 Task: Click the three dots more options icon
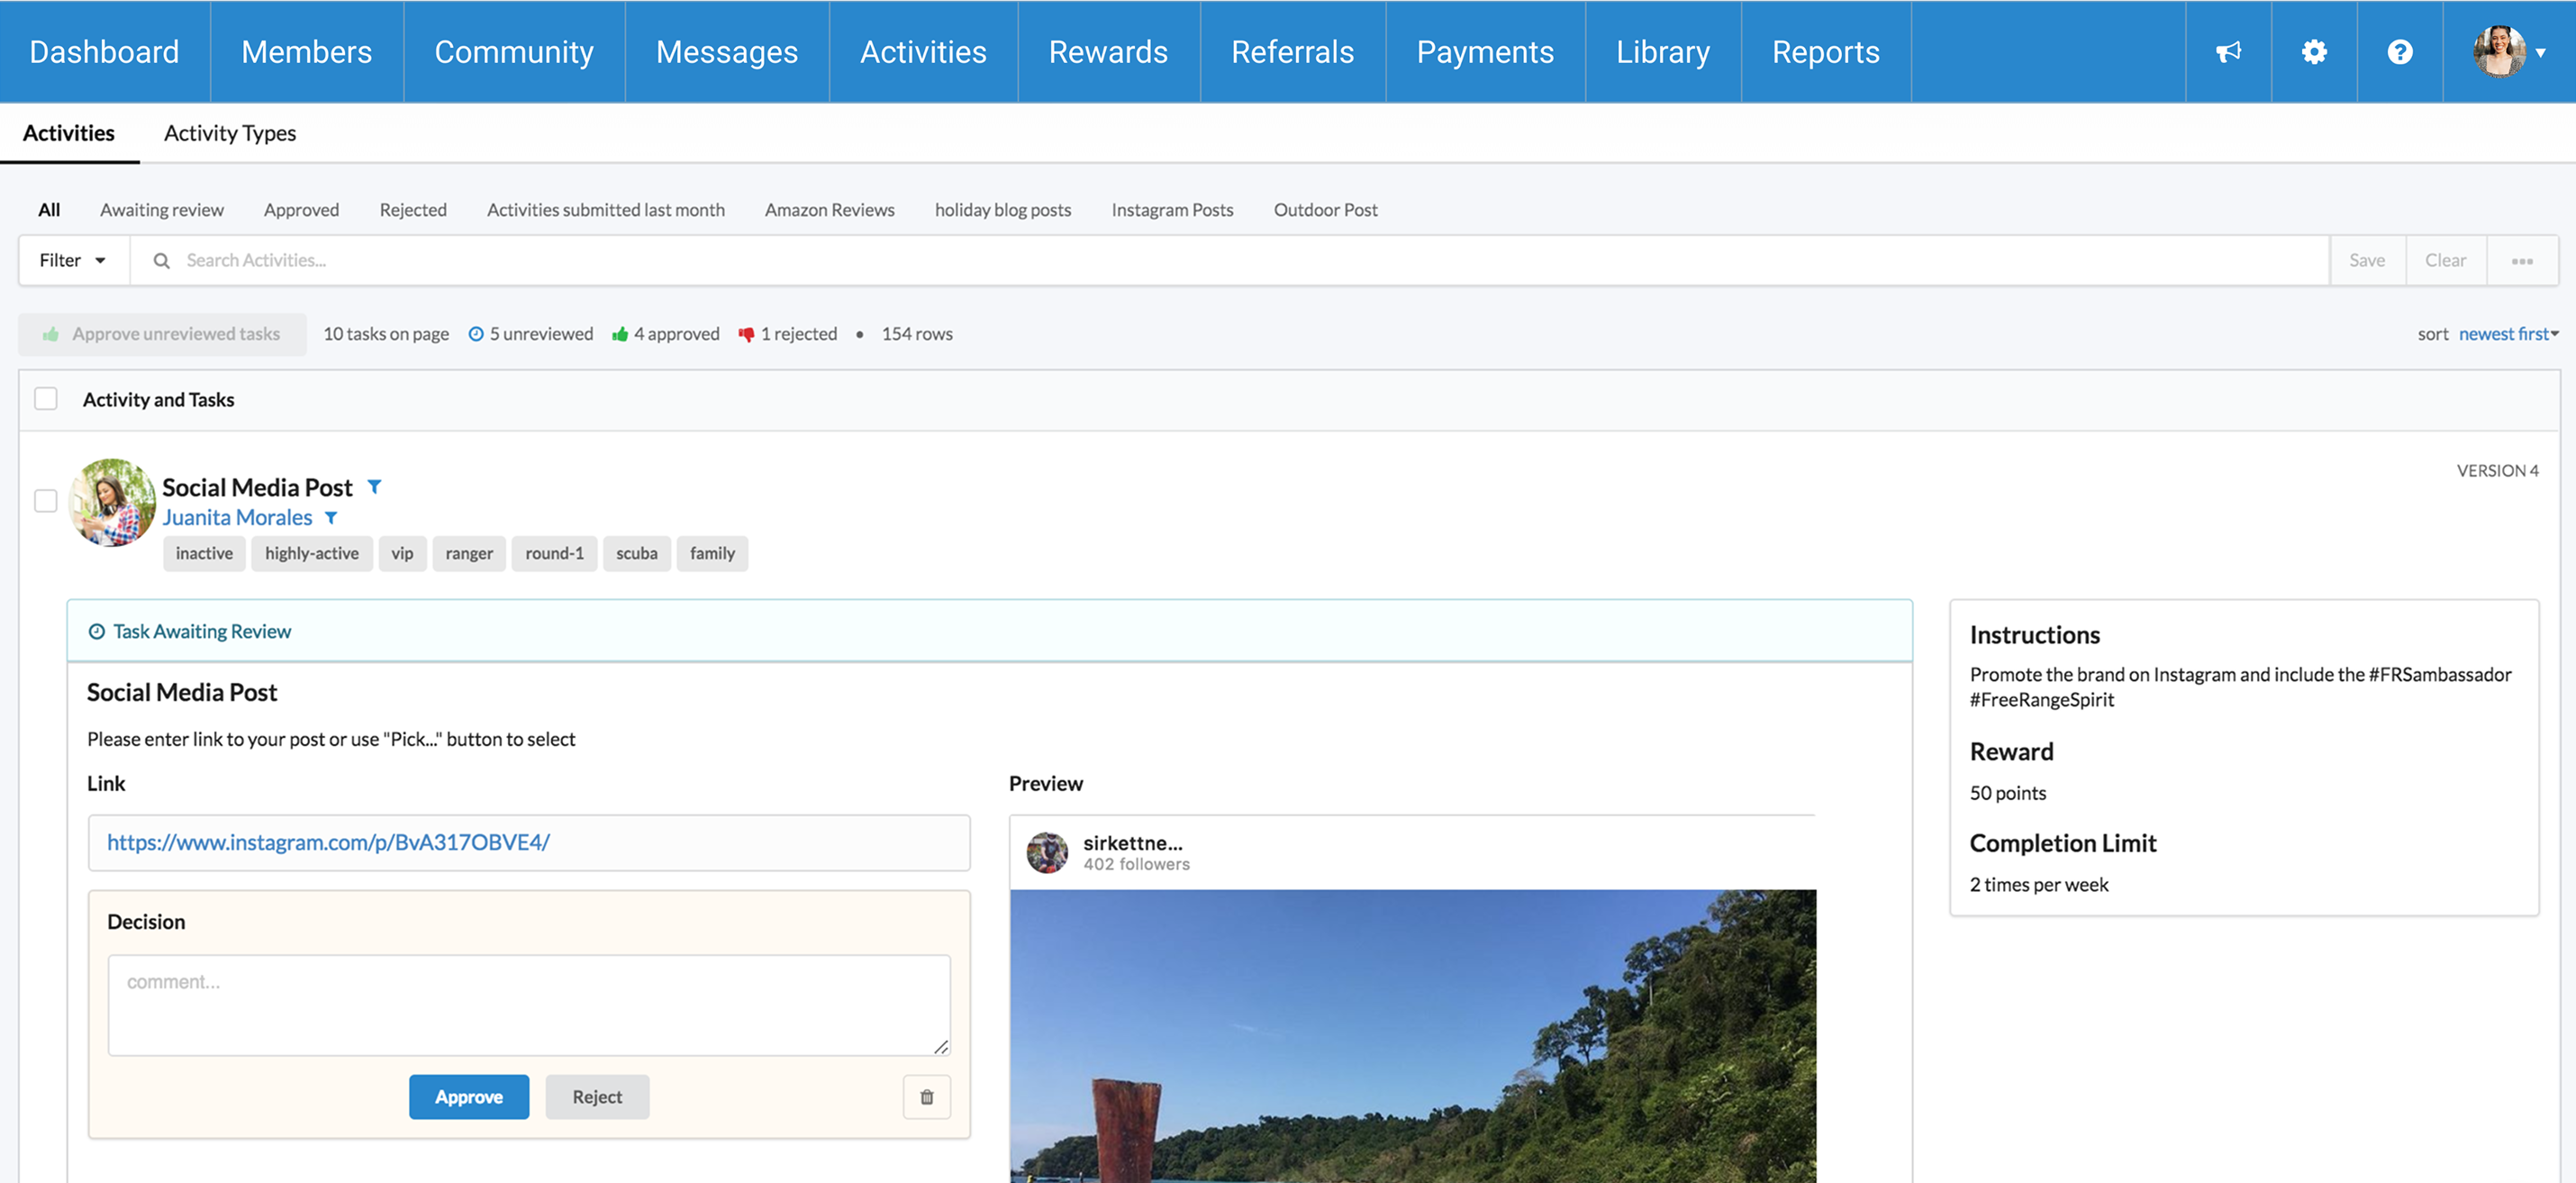point(2522,261)
